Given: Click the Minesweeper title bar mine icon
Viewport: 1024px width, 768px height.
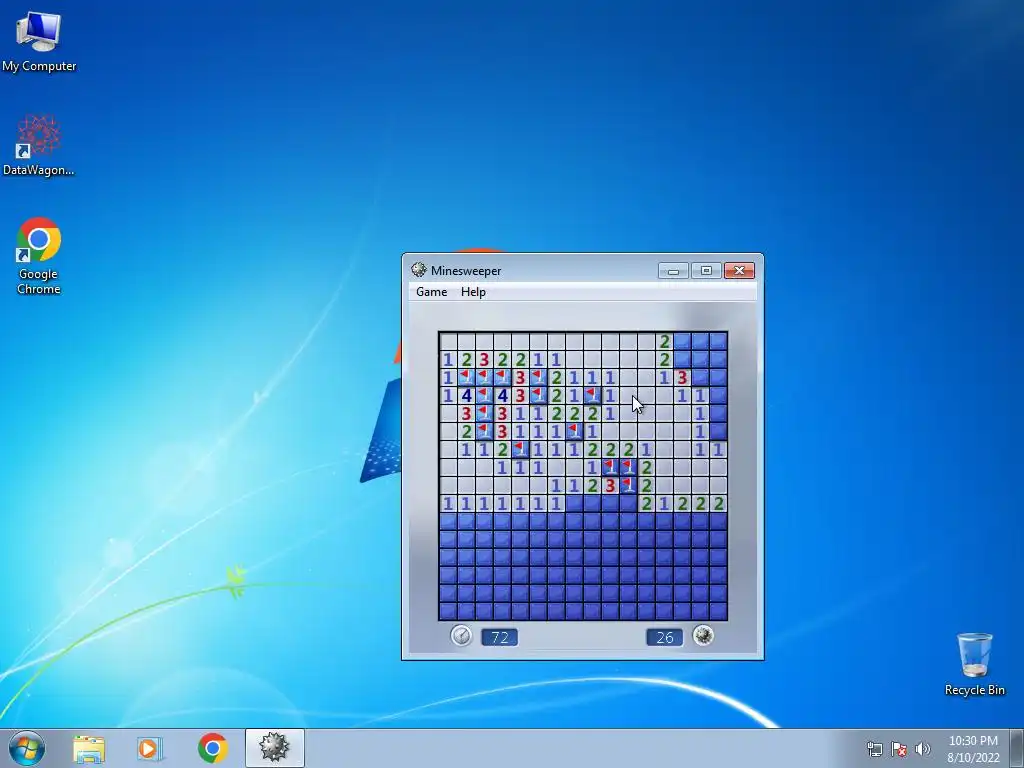Looking at the screenshot, I should pyautogui.click(x=419, y=270).
